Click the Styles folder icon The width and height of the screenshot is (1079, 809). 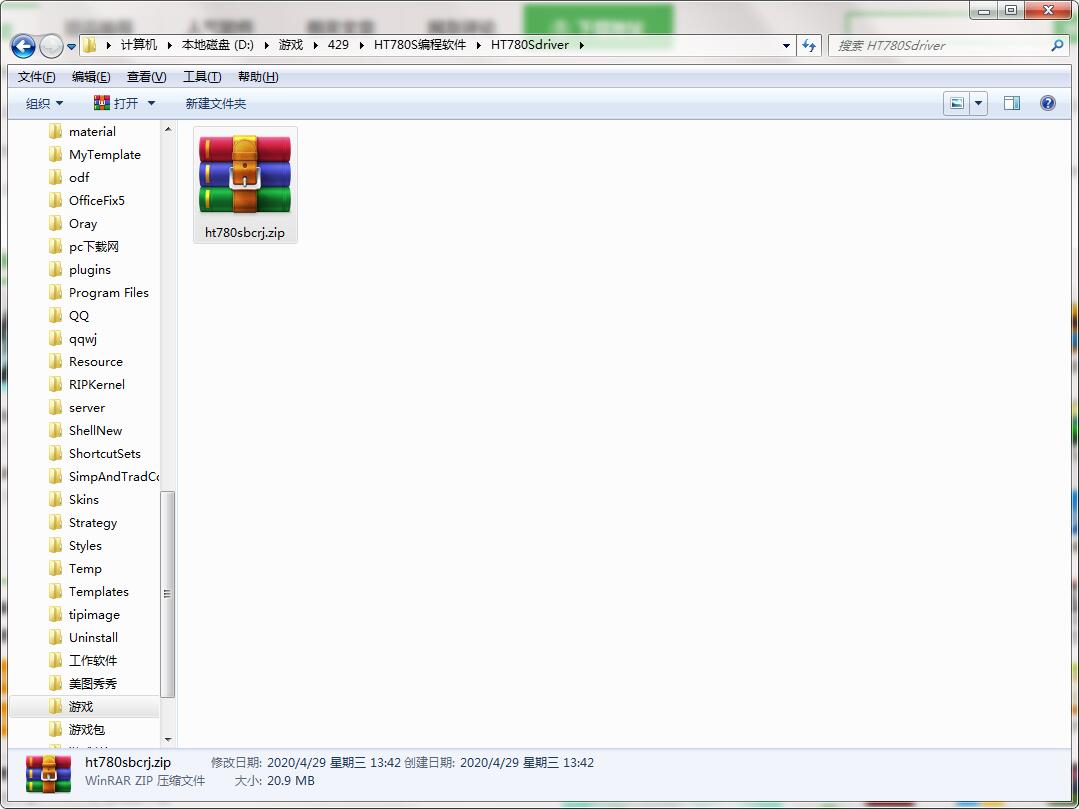tap(56, 546)
